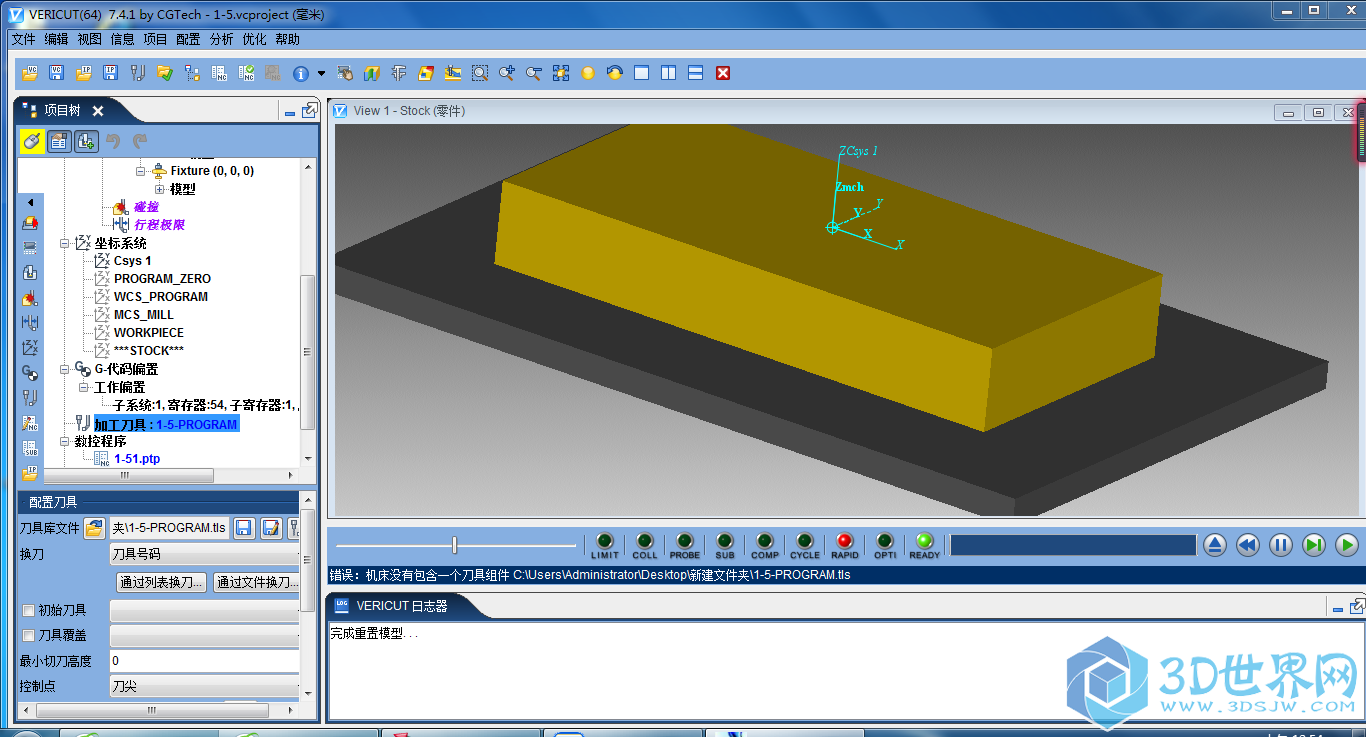The image size is (1366, 737).
Task: Open dropdown arrow beside Info icon
Action: pos(321,73)
